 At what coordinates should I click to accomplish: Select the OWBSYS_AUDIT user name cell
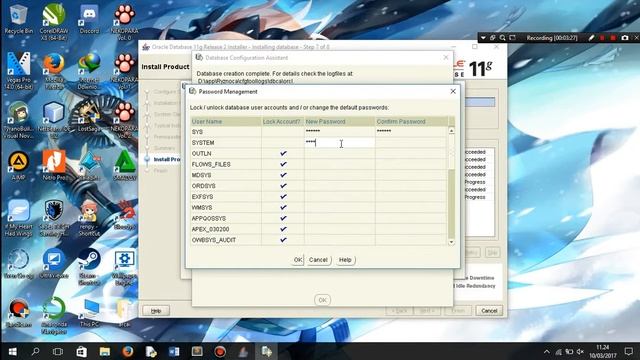(x=226, y=240)
